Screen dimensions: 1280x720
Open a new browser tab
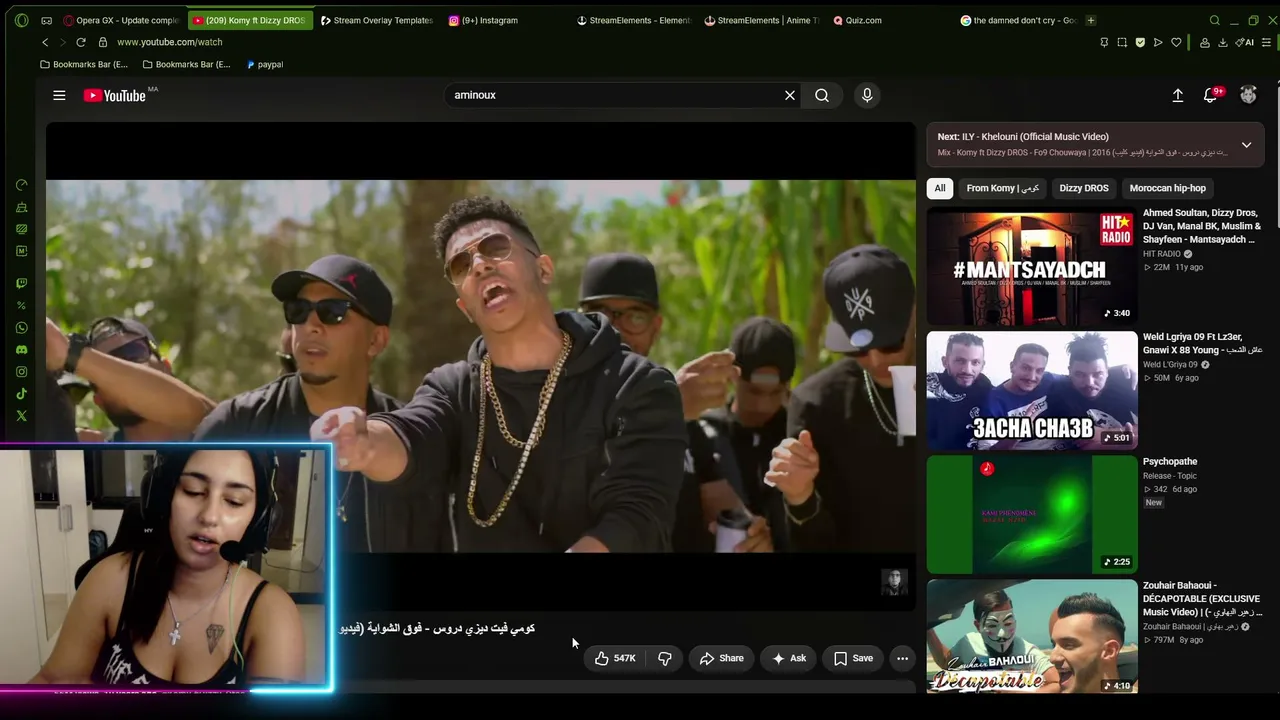1091,20
